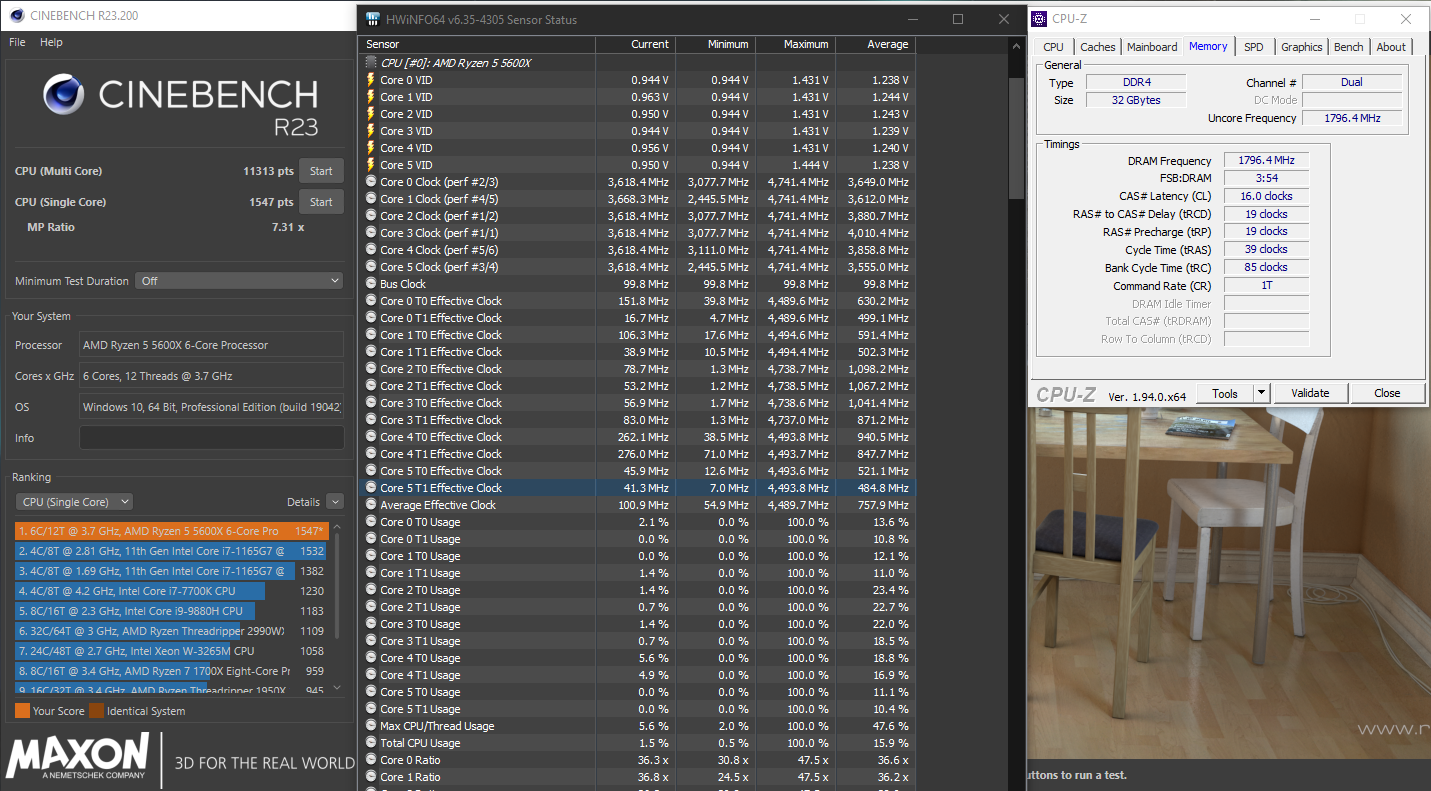Click the icon beside Average Effective Clock

point(371,505)
